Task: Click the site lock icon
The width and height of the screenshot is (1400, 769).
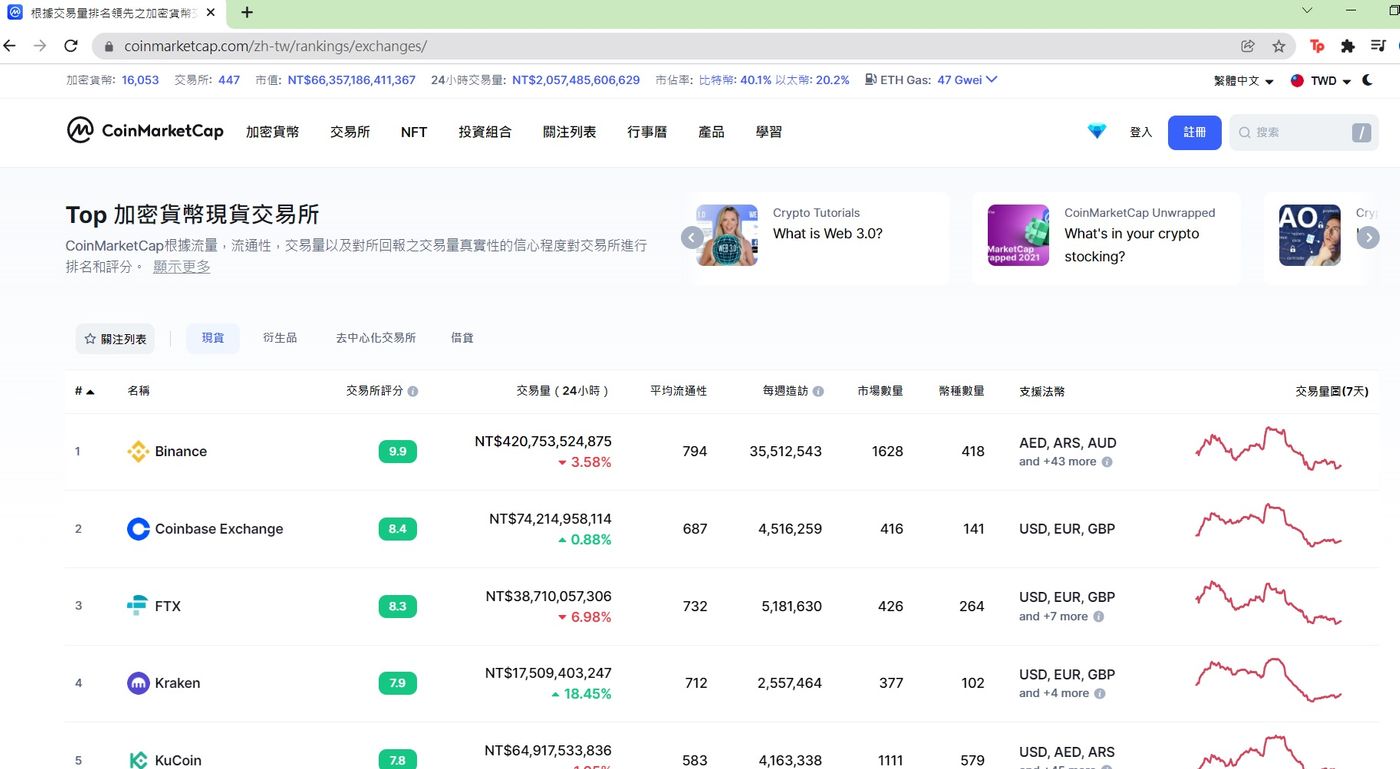Action: pyautogui.click(x=109, y=46)
